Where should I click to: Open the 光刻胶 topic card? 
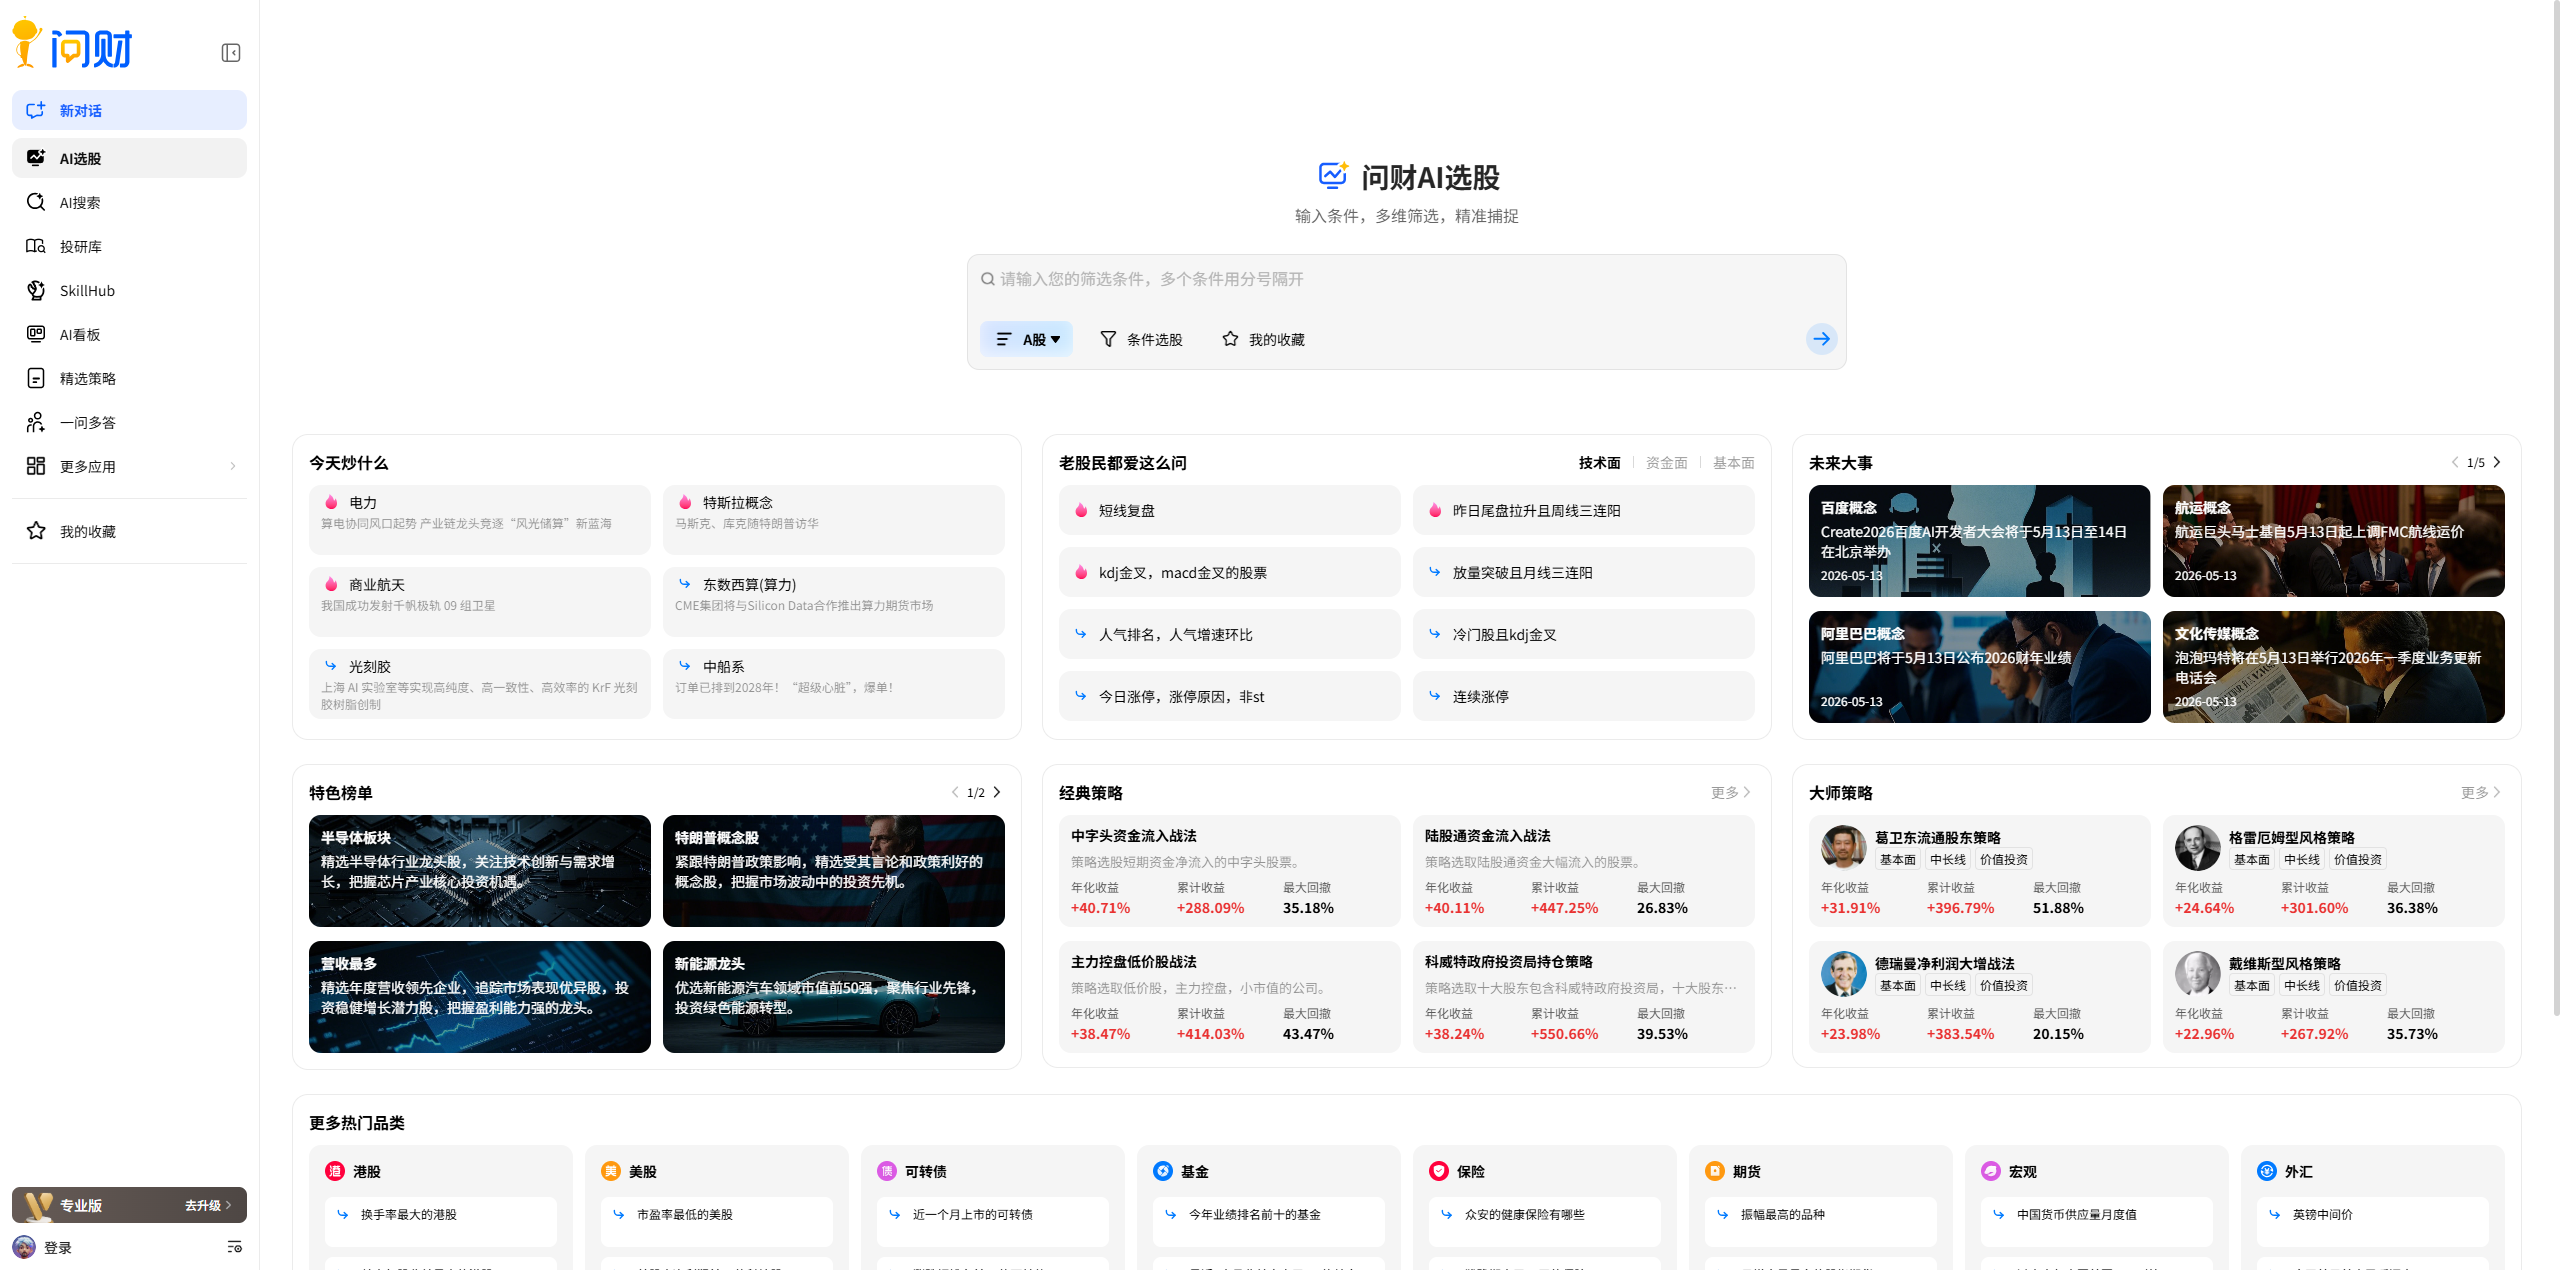coord(480,683)
